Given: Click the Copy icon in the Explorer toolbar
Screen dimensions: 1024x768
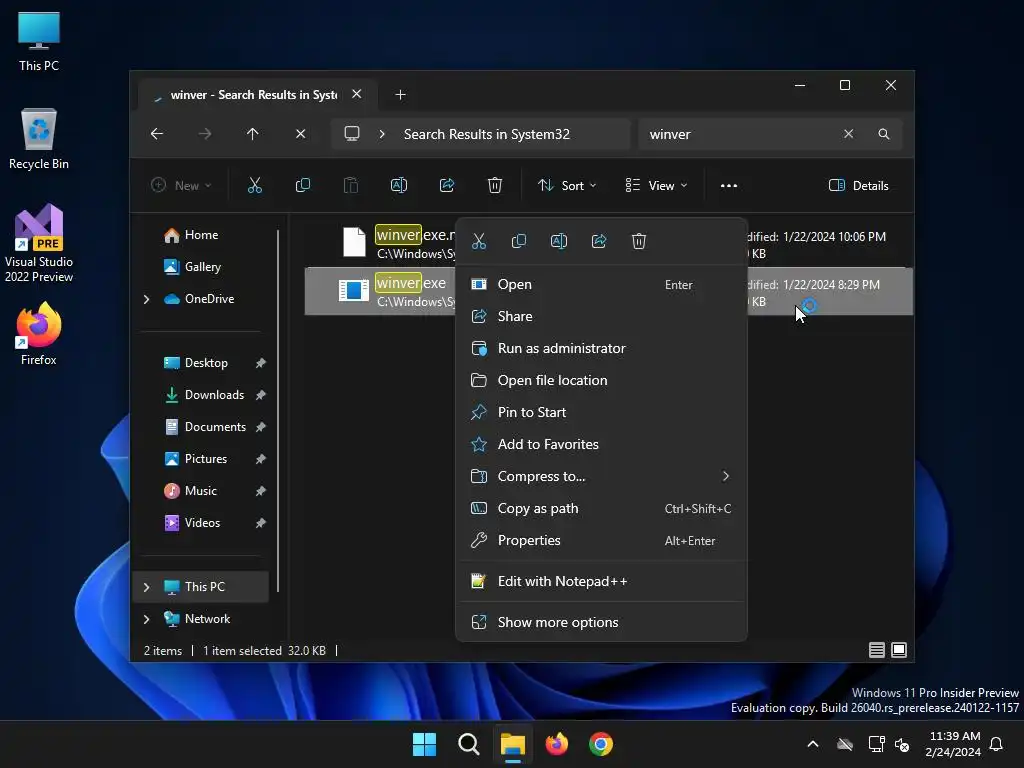Looking at the screenshot, I should (303, 185).
